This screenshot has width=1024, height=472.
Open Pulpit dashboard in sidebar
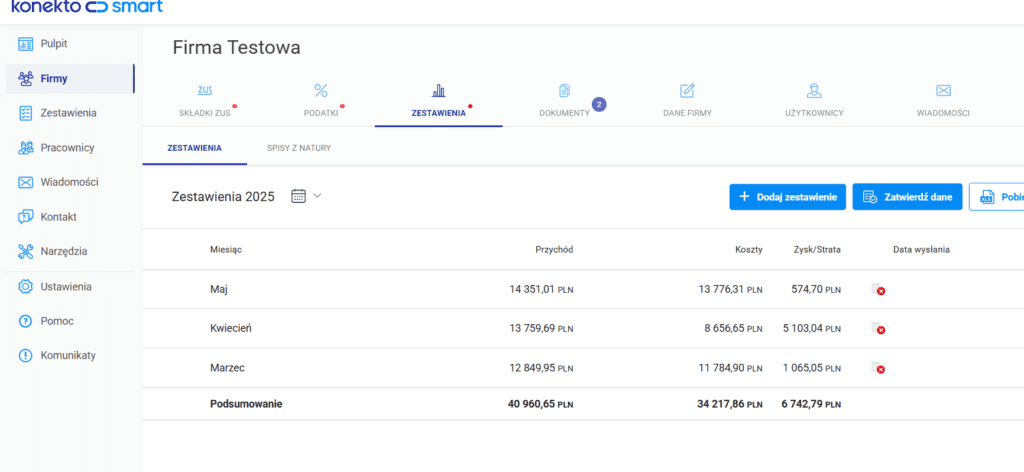click(56, 44)
